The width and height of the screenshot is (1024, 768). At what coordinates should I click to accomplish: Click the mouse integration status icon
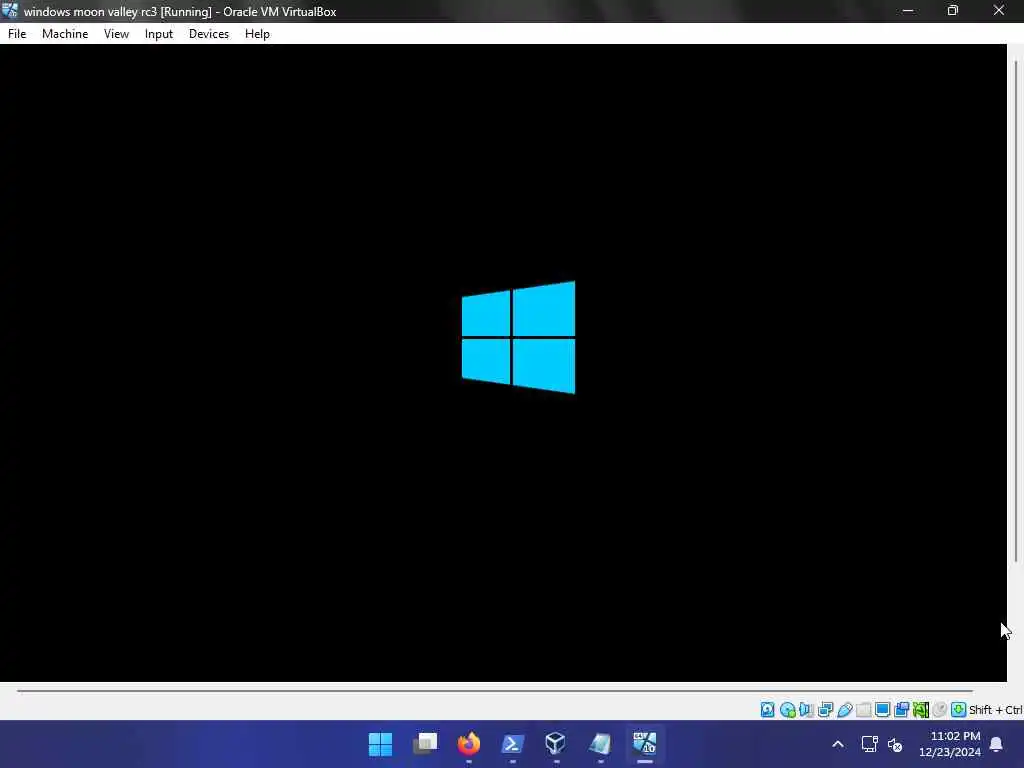tap(939, 709)
